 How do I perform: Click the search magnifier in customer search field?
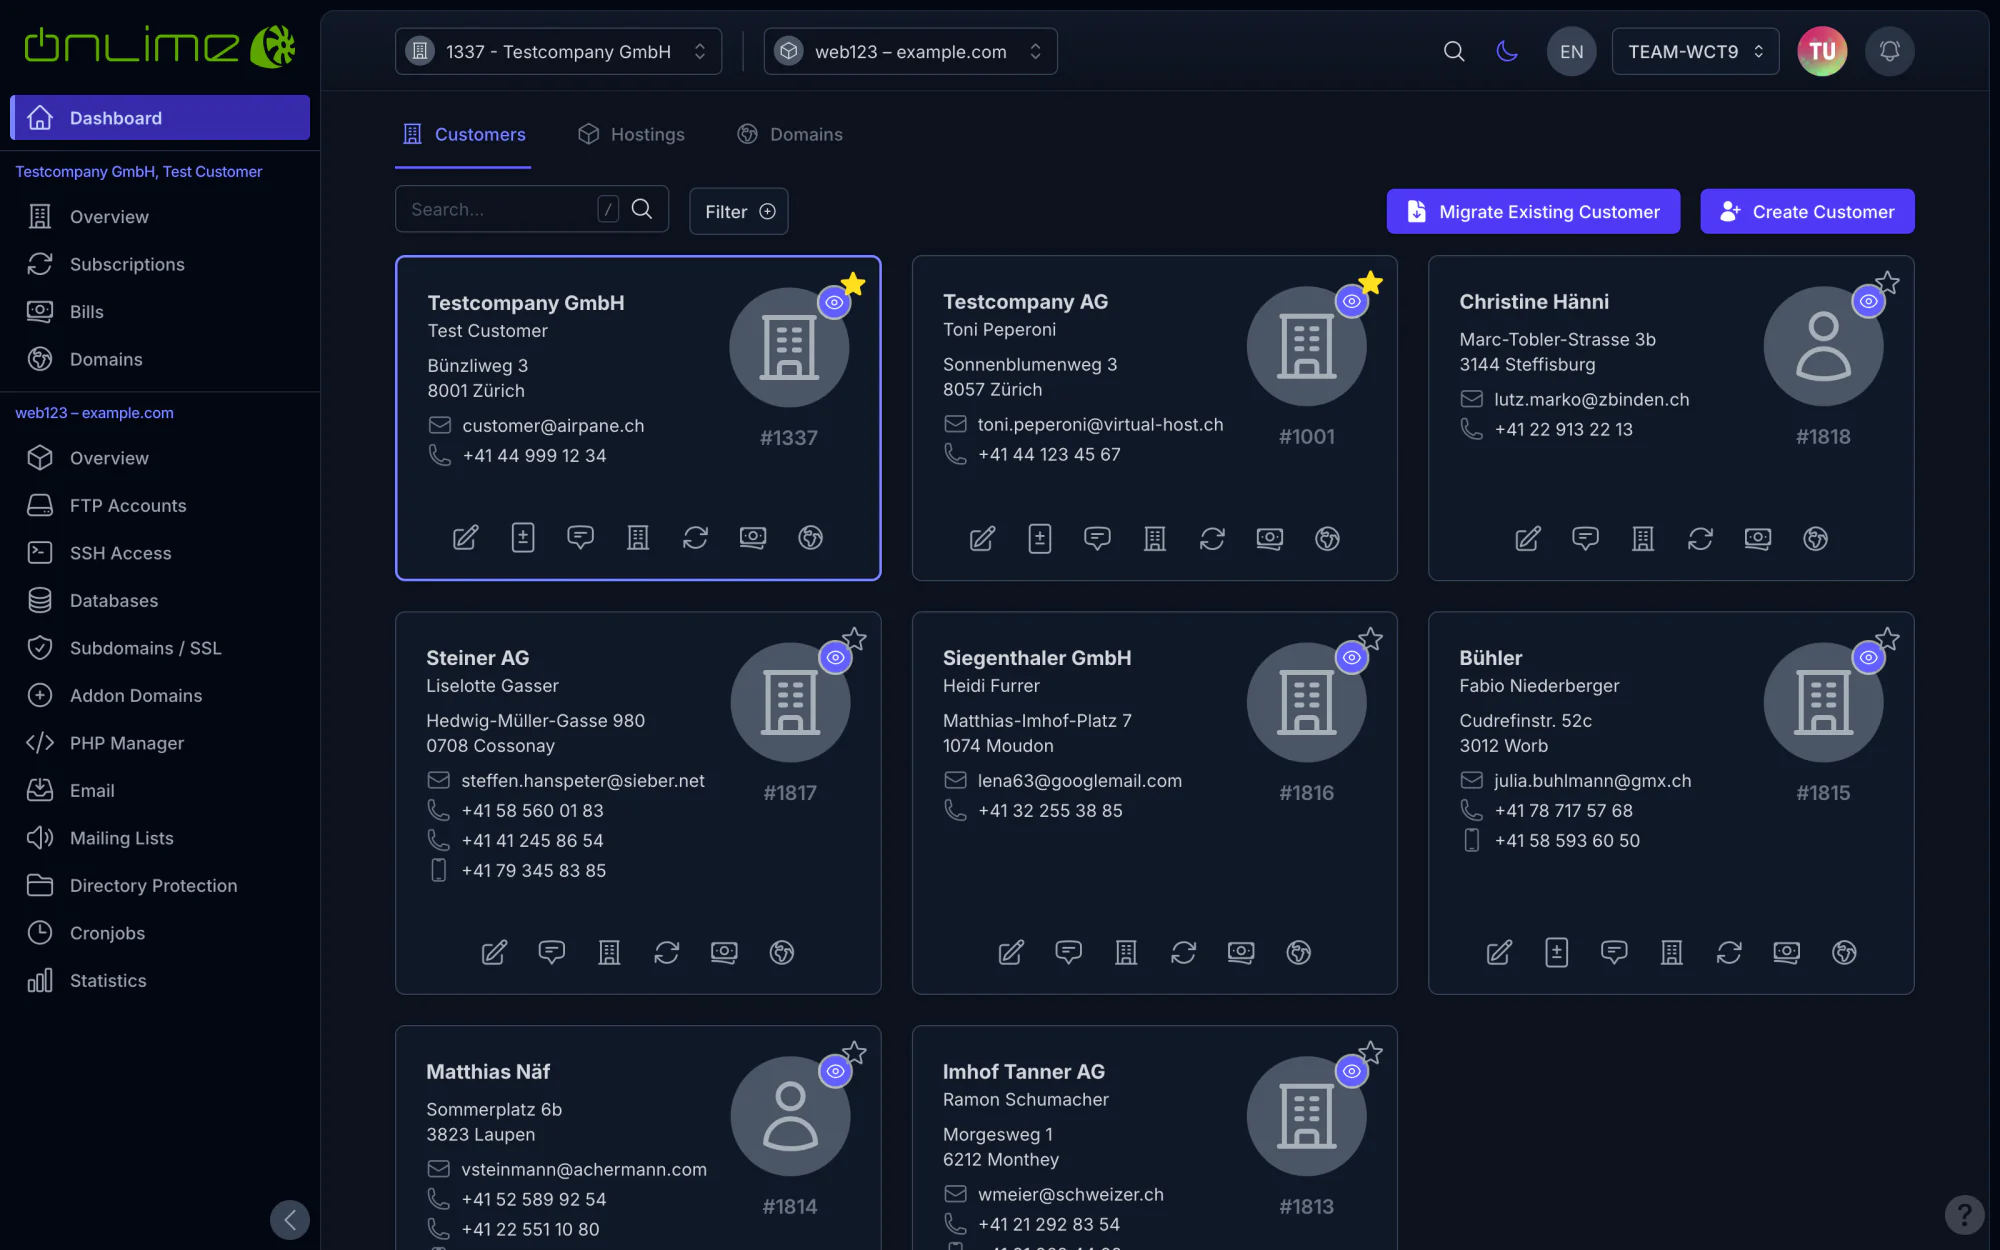pyautogui.click(x=642, y=209)
